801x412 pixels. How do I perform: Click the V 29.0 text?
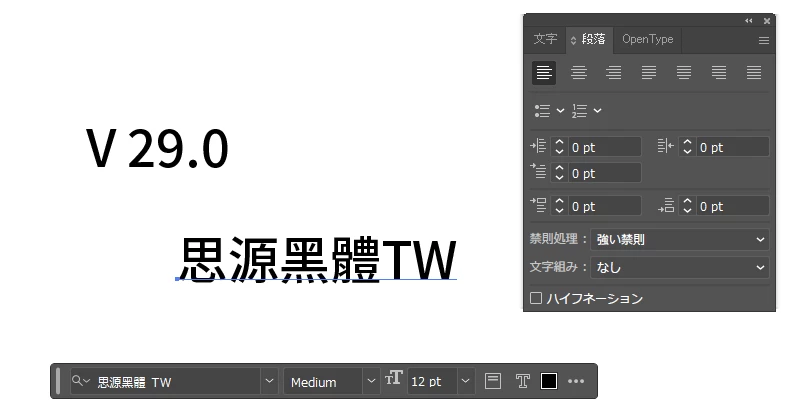[x=157, y=149]
